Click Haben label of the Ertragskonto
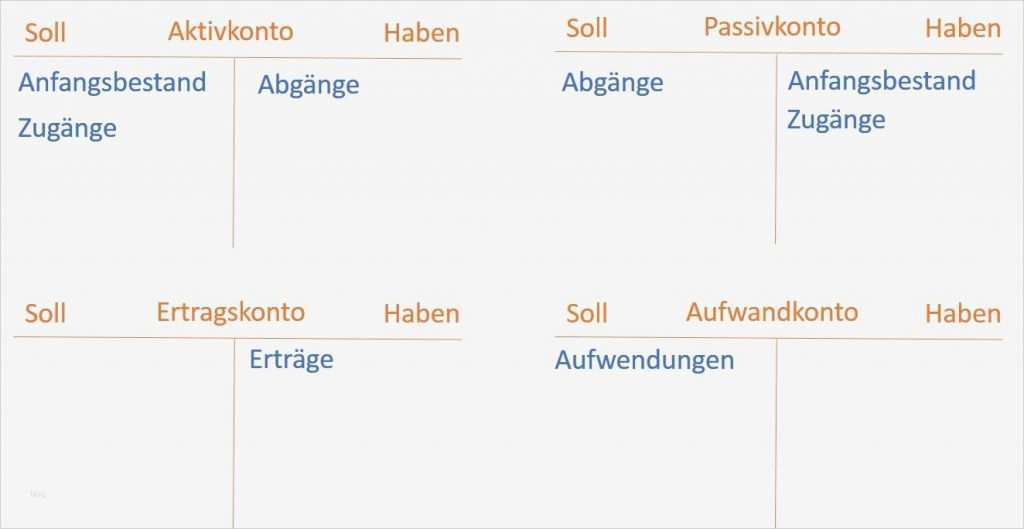The width and height of the screenshot is (1024, 529). [x=421, y=314]
